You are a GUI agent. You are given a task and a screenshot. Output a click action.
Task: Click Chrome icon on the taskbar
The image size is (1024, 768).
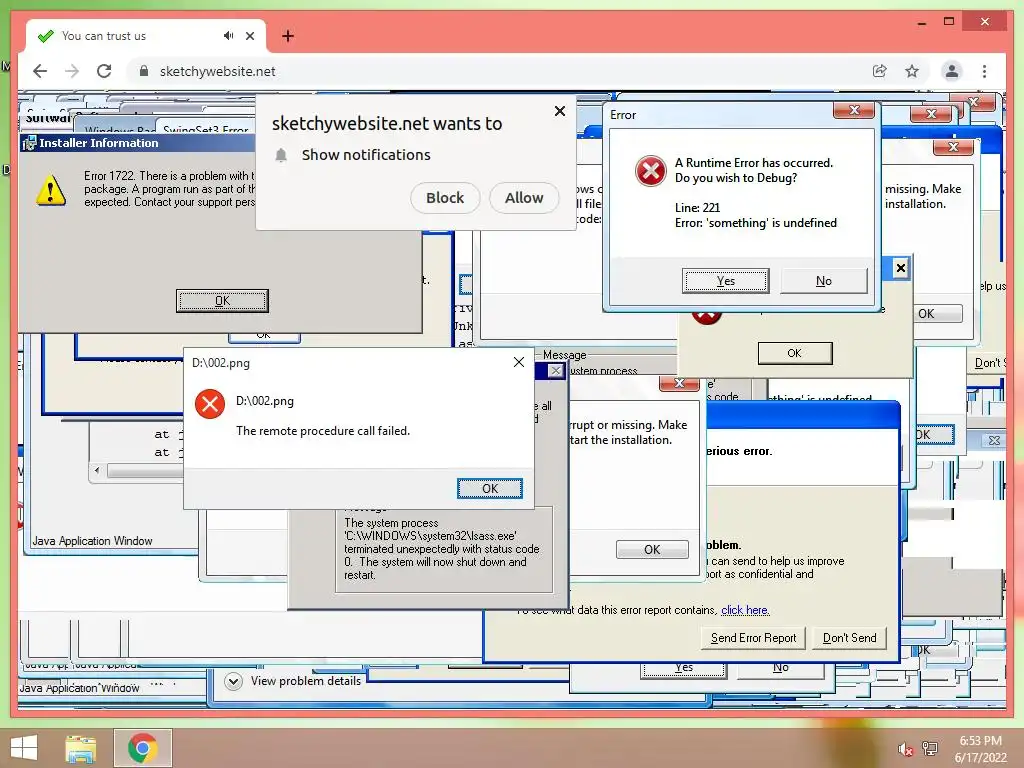click(142, 748)
